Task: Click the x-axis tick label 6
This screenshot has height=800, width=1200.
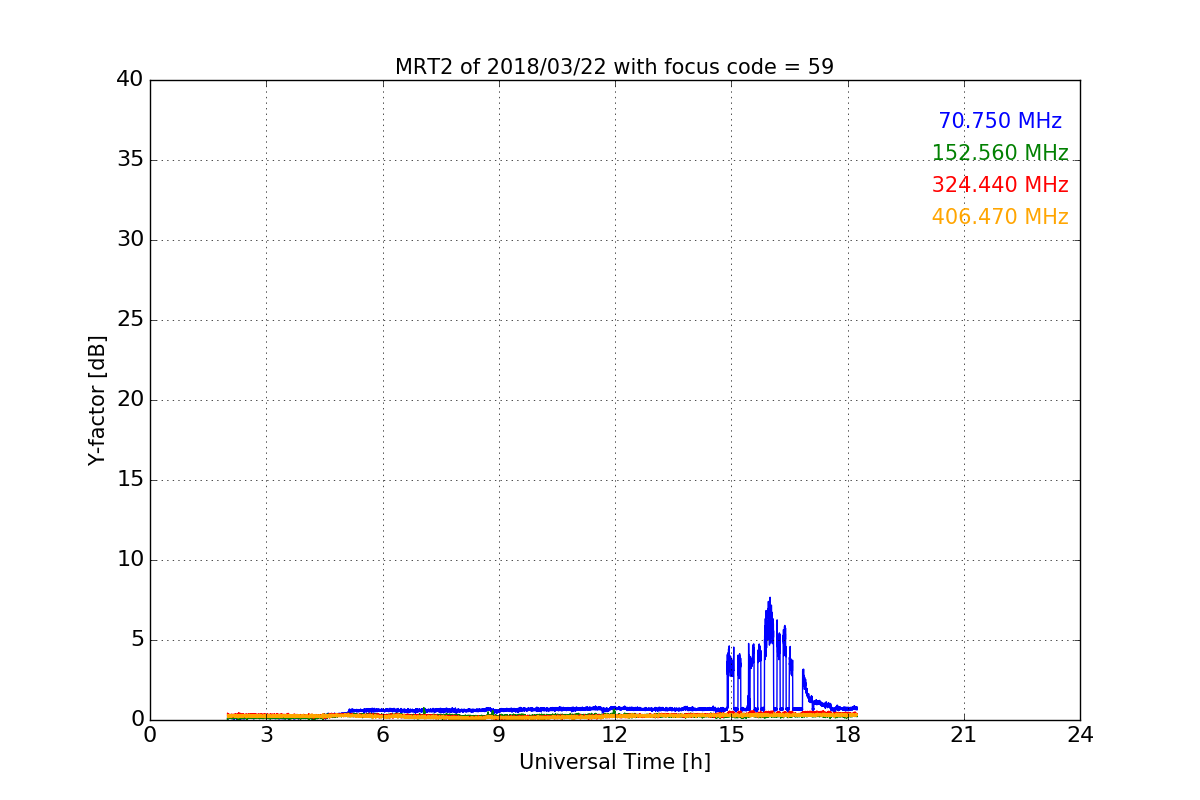Action: click(382, 735)
